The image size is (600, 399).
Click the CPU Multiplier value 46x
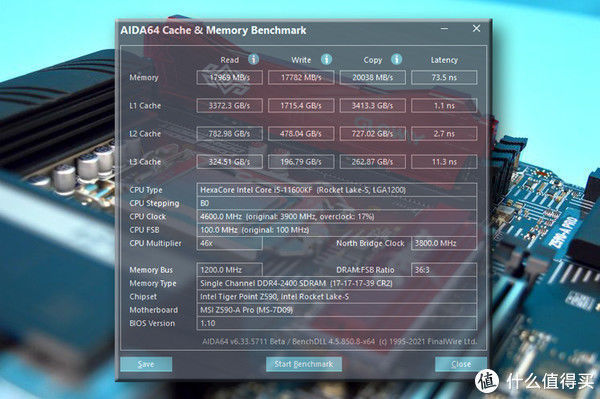(230, 243)
